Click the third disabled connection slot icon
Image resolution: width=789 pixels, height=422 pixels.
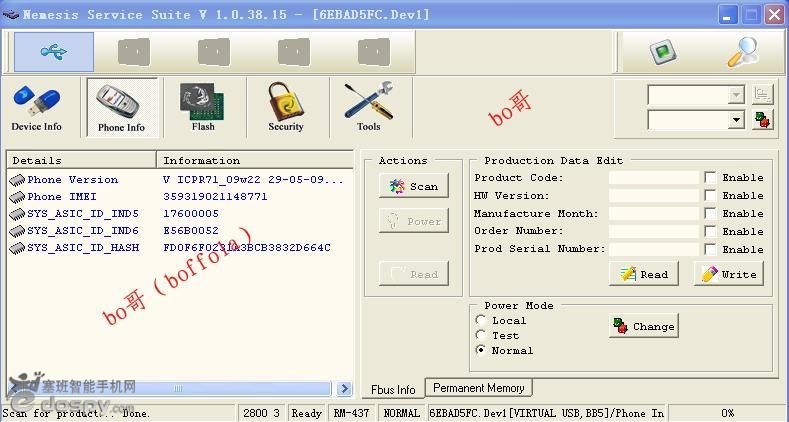[214, 52]
